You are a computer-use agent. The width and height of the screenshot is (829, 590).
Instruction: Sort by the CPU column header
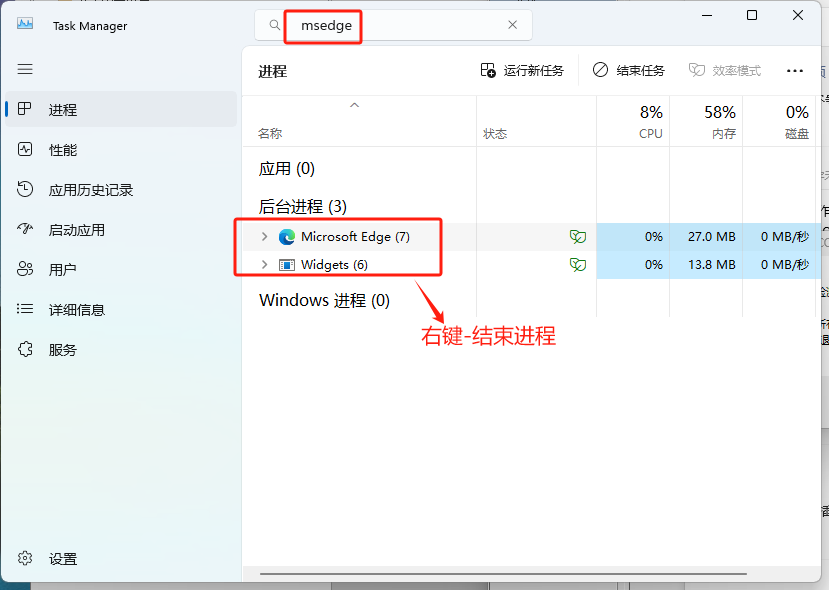(650, 122)
